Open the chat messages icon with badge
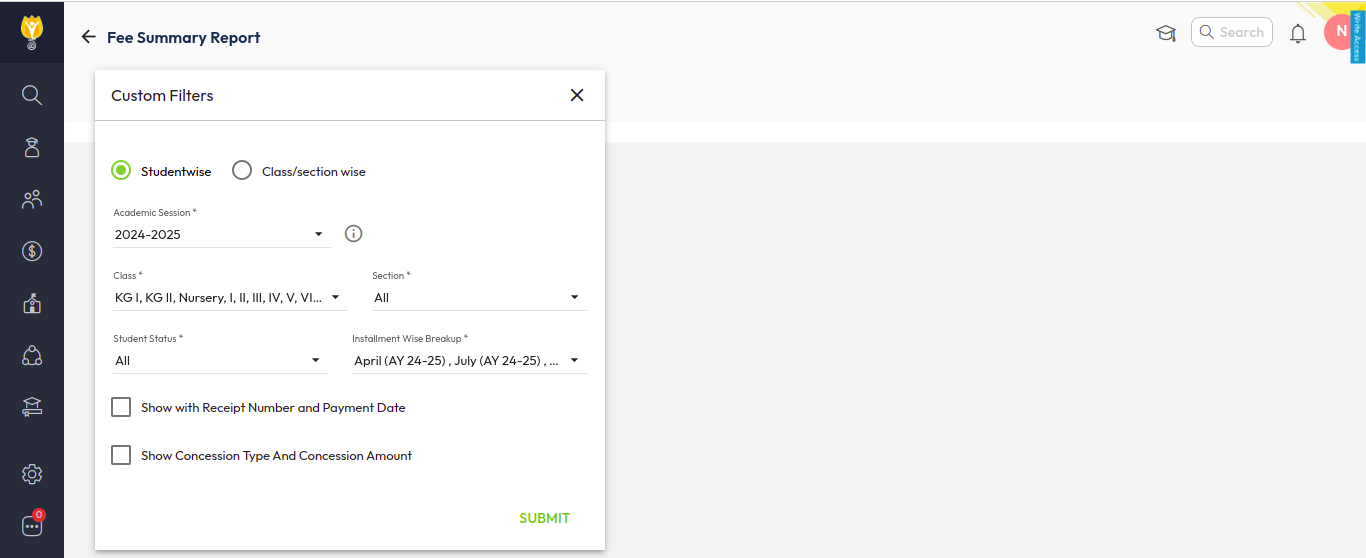Screen dimensions: 1366x558 (32, 525)
